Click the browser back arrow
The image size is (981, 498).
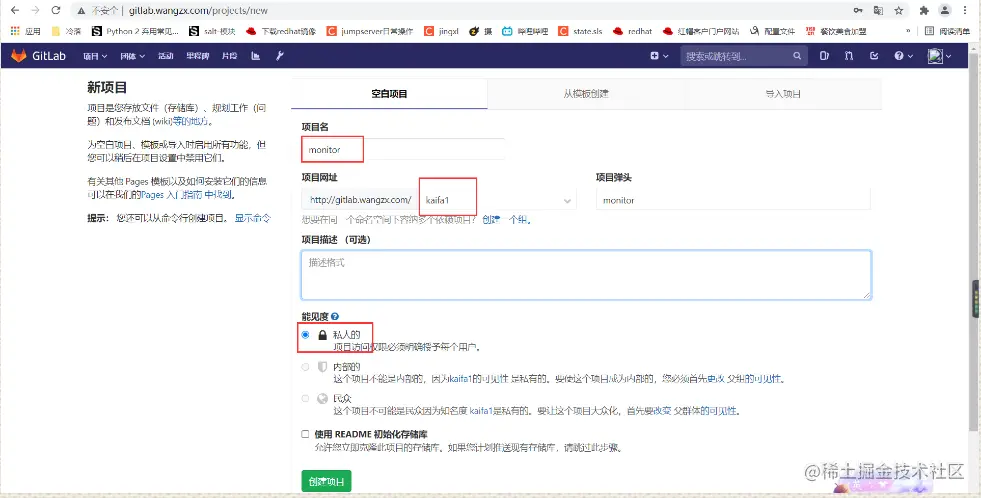tap(15, 11)
